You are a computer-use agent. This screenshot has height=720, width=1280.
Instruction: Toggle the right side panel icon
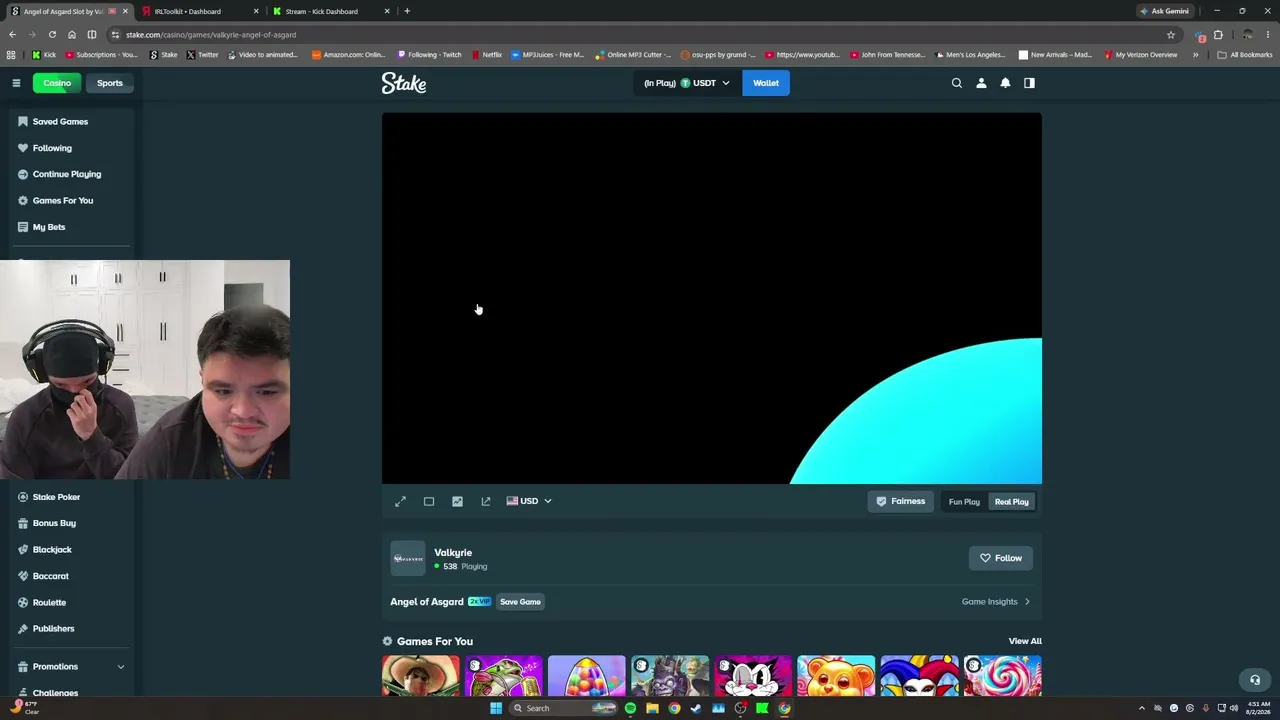(1029, 83)
